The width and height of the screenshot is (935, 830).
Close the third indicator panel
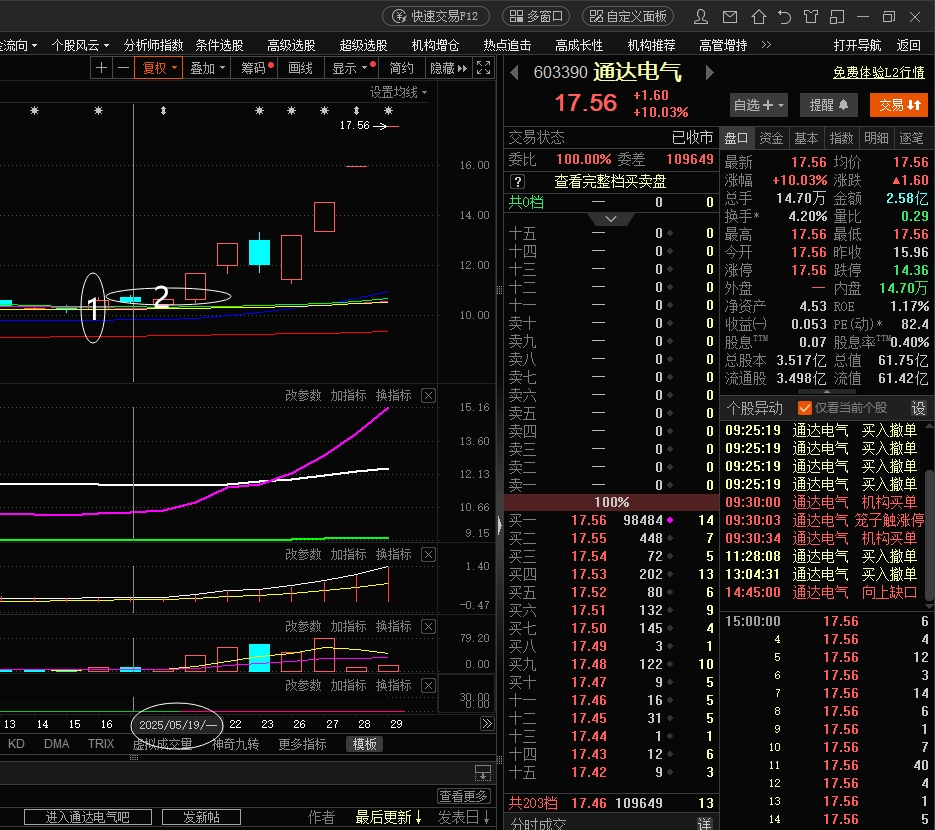coord(428,626)
